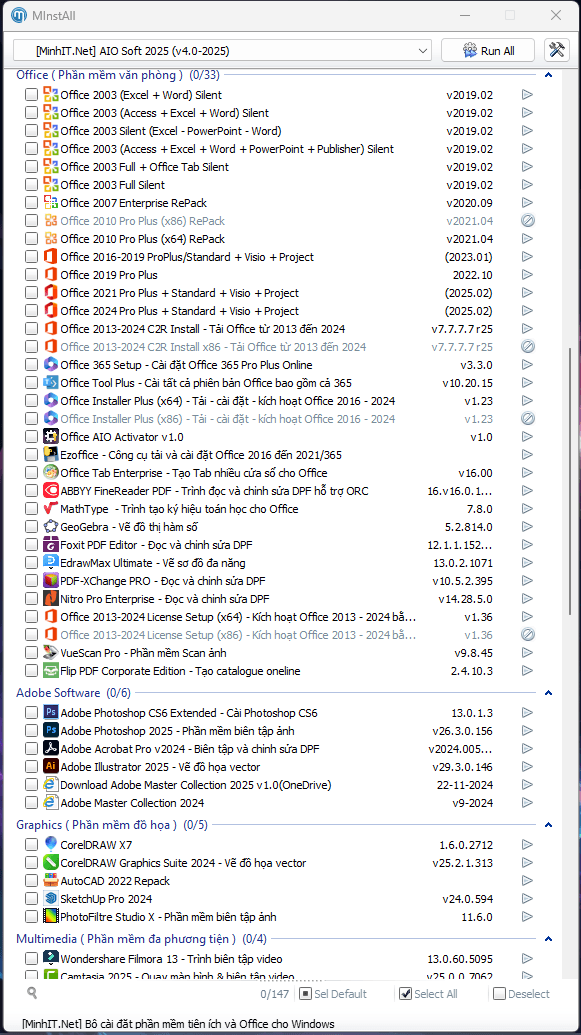Collapse the Graphics section arrow

click(x=547, y=825)
